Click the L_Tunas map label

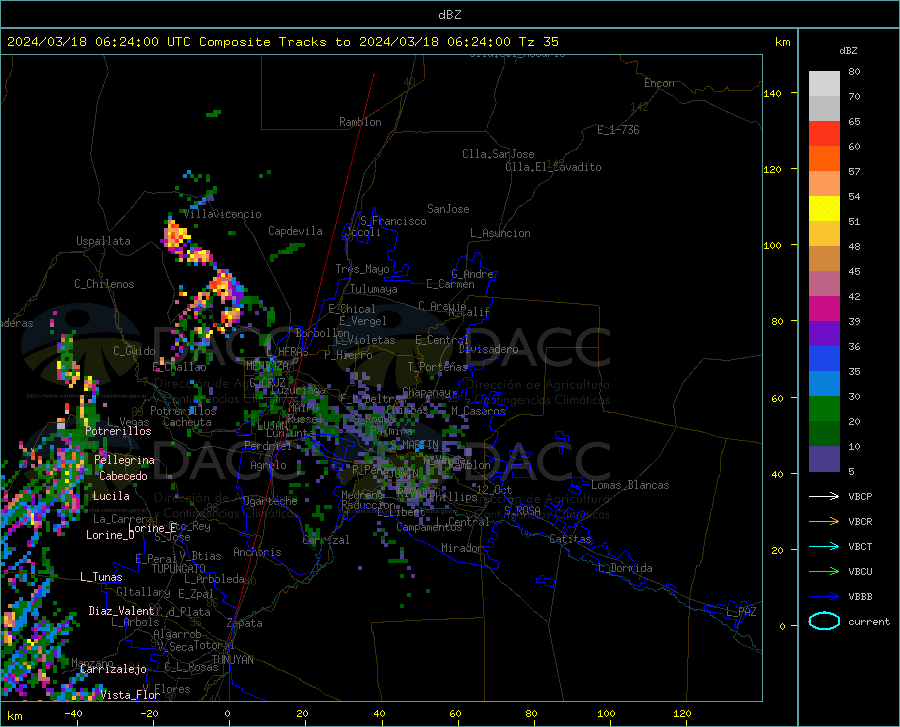[x=101, y=577]
